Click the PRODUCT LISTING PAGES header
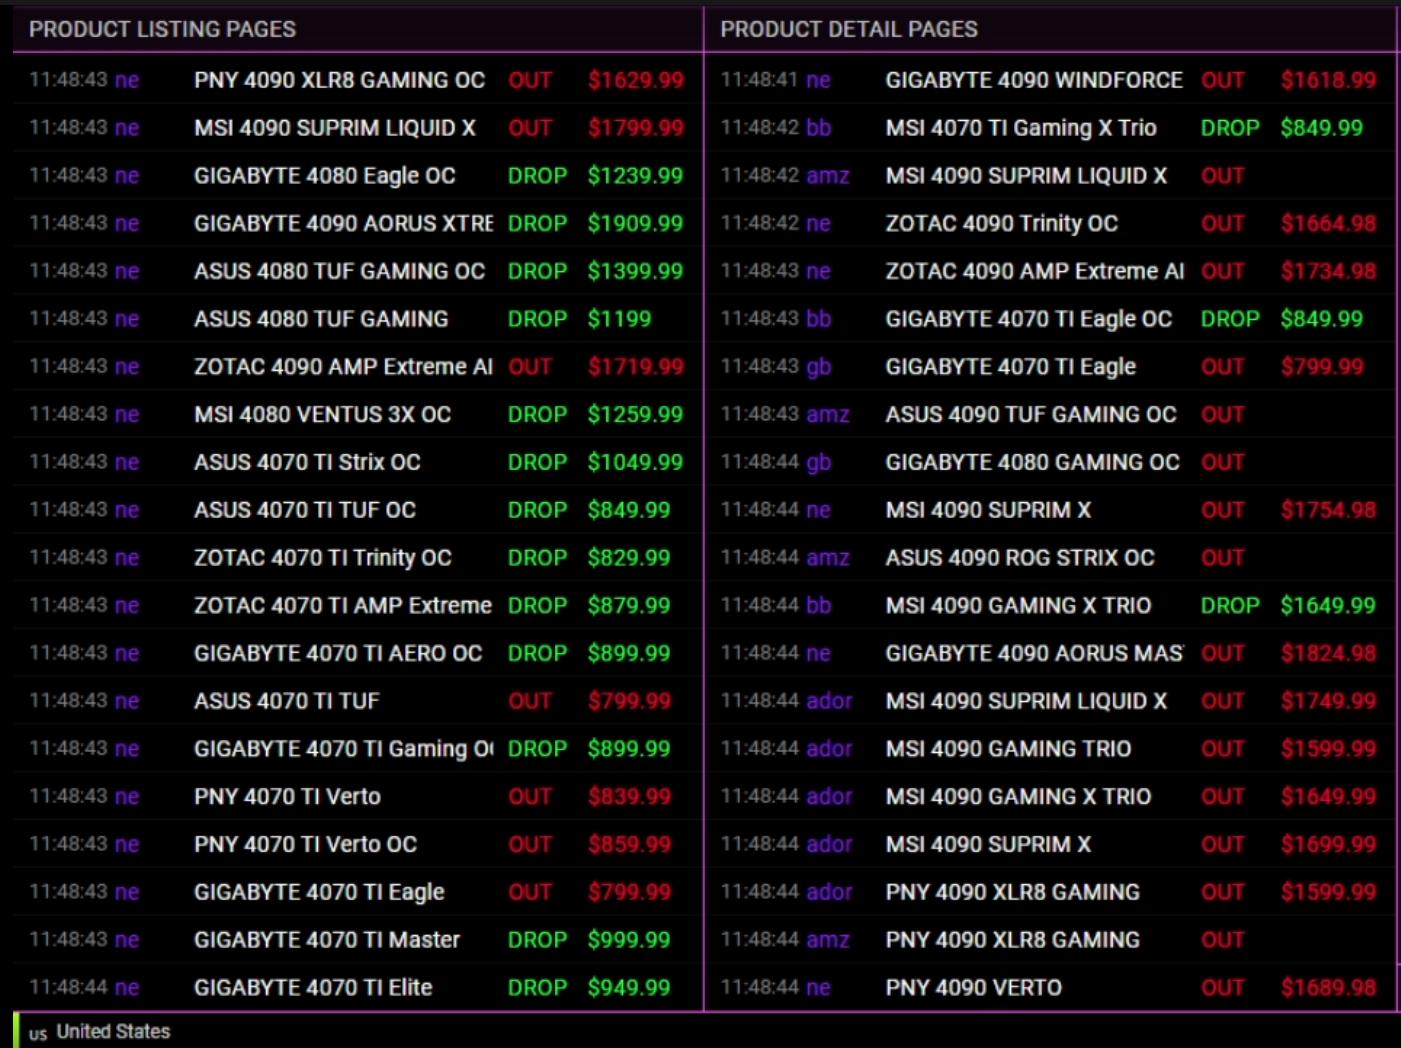The width and height of the screenshot is (1401, 1048). [162, 29]
